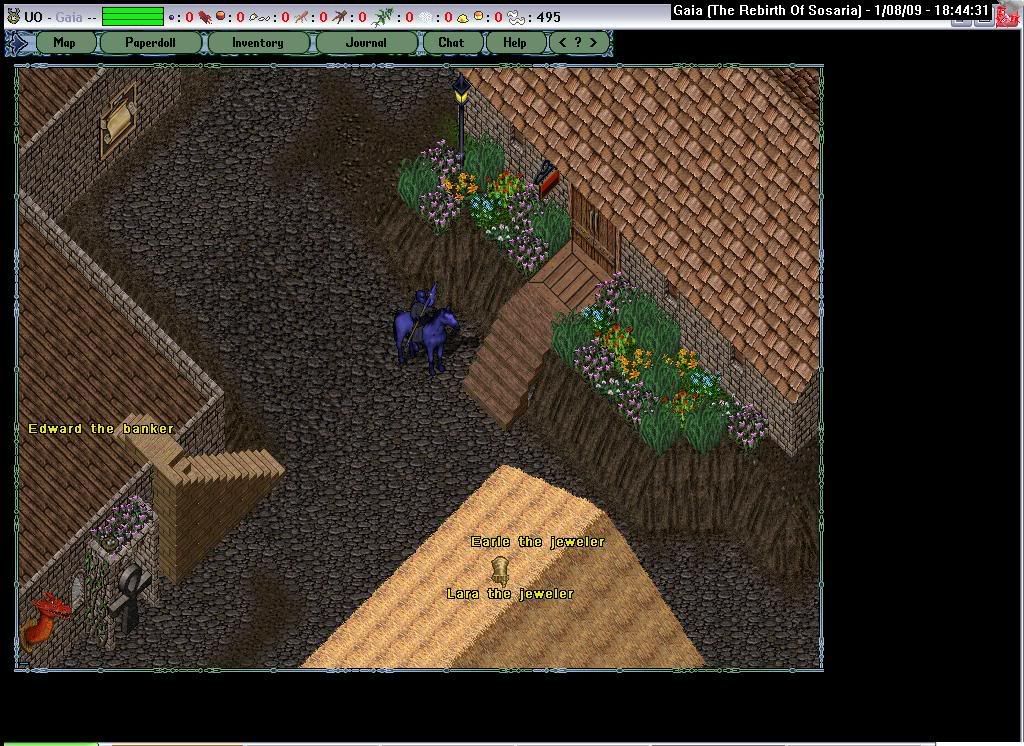Open the Paperdoll window
This screenshot has height=746, width=1024.
(151, 43)
